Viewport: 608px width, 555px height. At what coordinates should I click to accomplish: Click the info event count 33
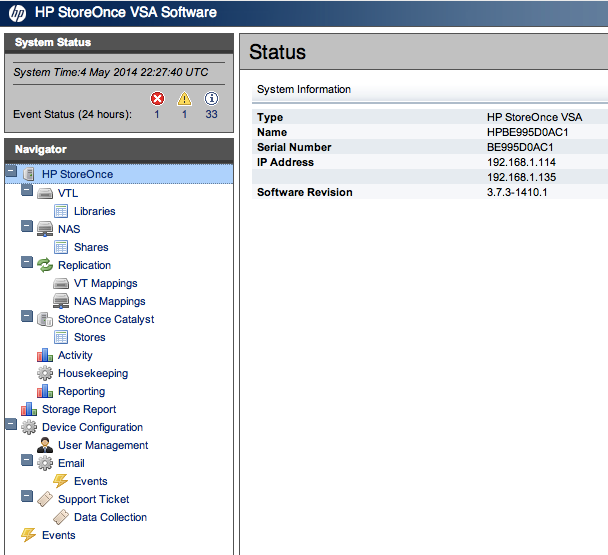(211, 114)
